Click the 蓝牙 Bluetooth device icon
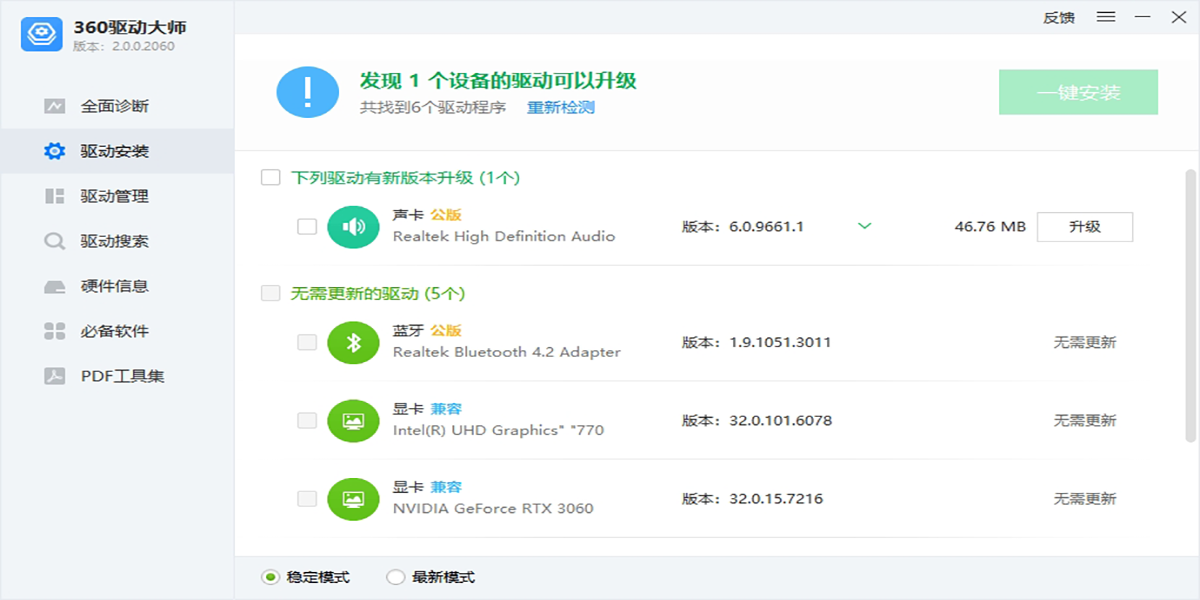 (x=353, y=343)
